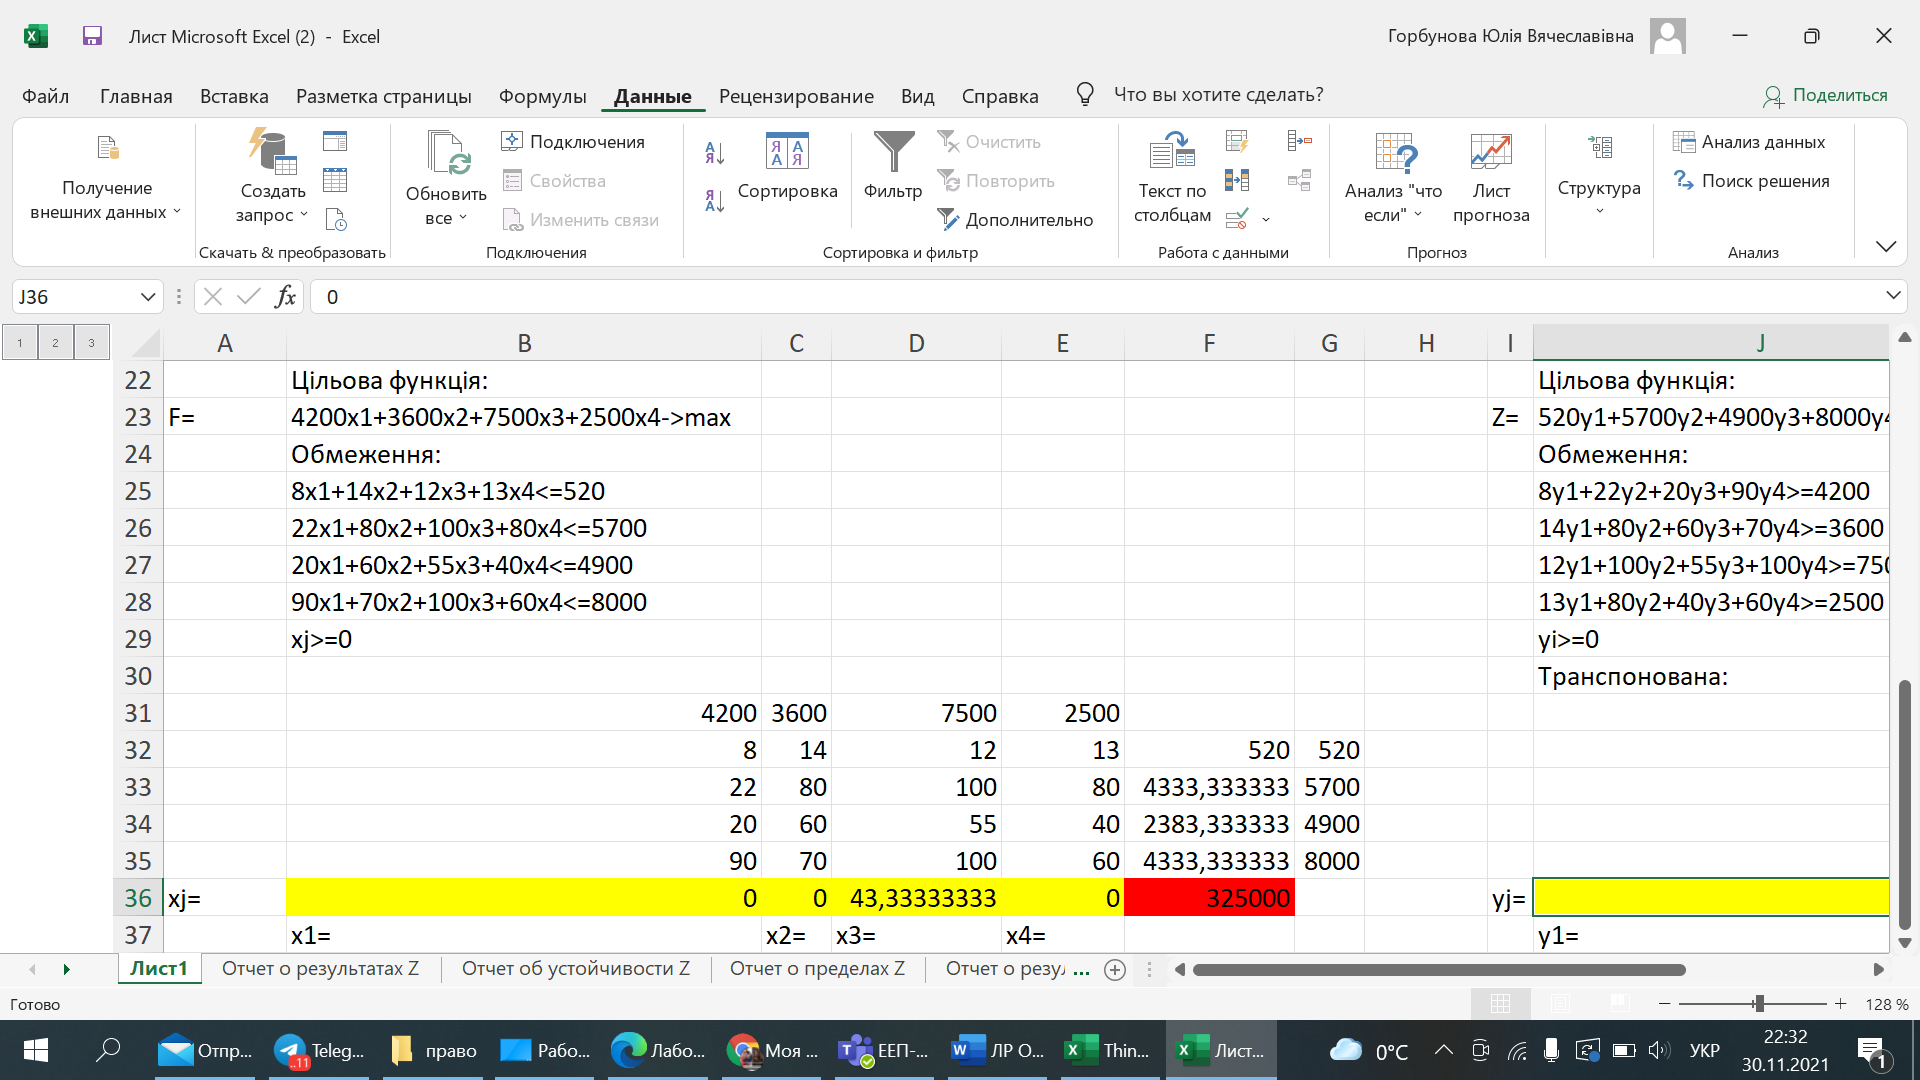Expand the Data Validation dropdown arrow
This screenshot has height=1080, width=1920.
coord(1266,219)
